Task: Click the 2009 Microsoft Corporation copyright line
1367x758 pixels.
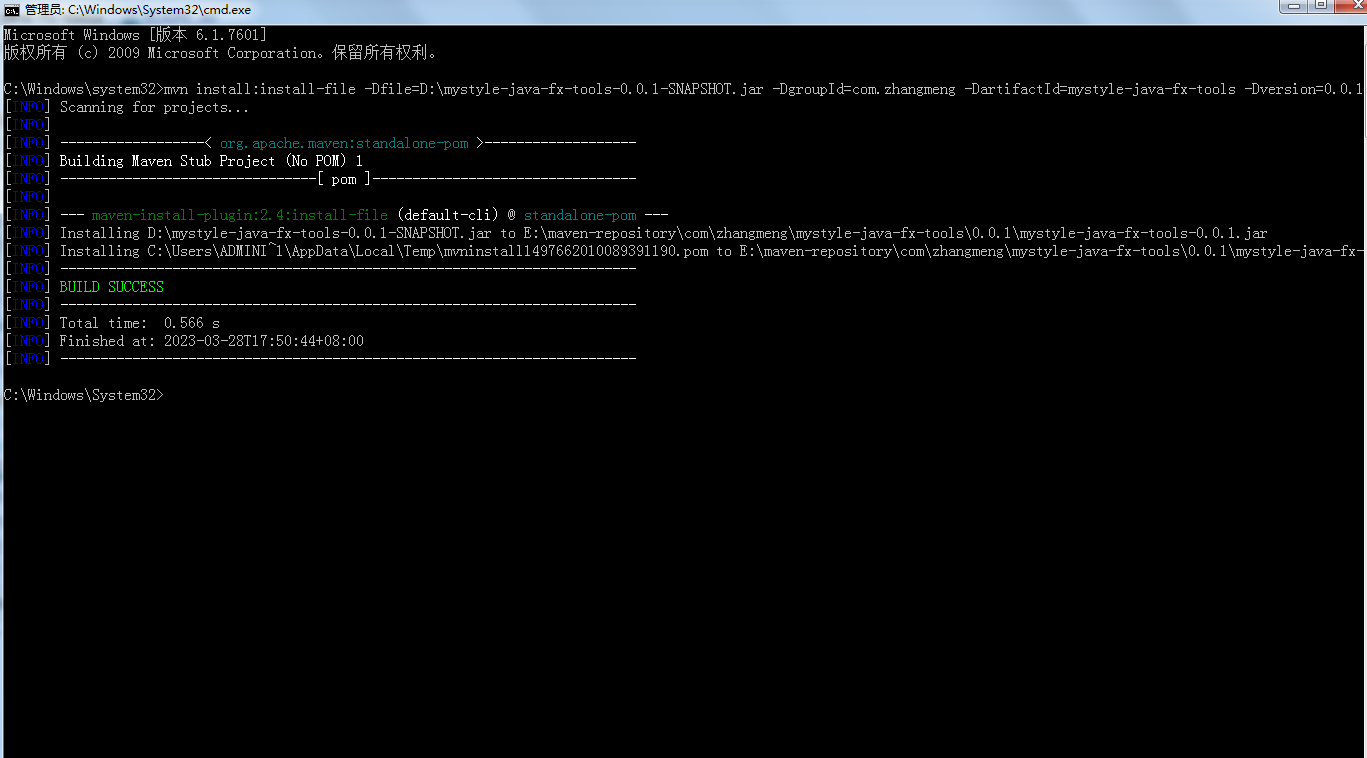Action: [x=220, y=53]
